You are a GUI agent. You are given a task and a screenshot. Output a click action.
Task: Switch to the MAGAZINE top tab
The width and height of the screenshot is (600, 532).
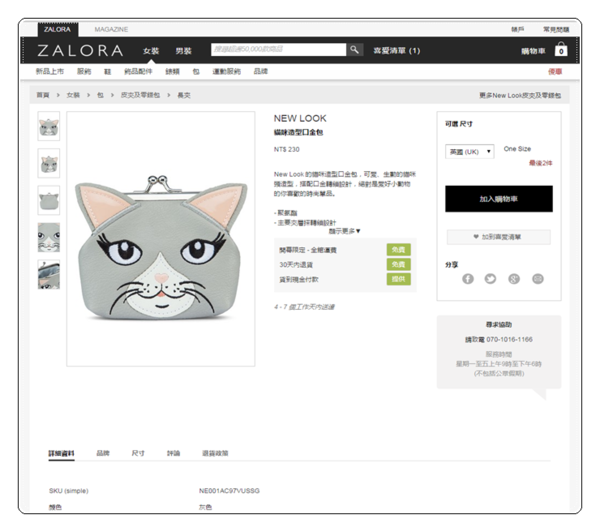click(111, 29)
